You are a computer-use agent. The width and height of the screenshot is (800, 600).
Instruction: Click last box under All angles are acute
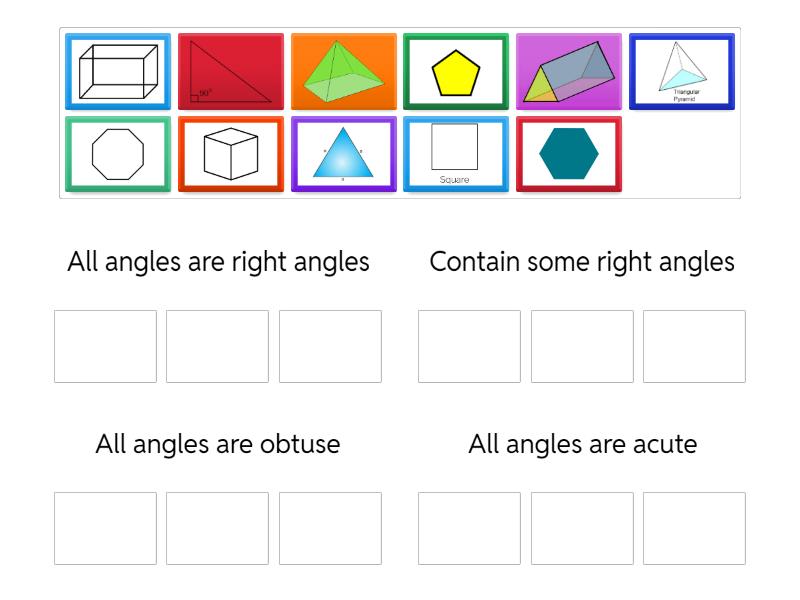[x=694, y=528]
